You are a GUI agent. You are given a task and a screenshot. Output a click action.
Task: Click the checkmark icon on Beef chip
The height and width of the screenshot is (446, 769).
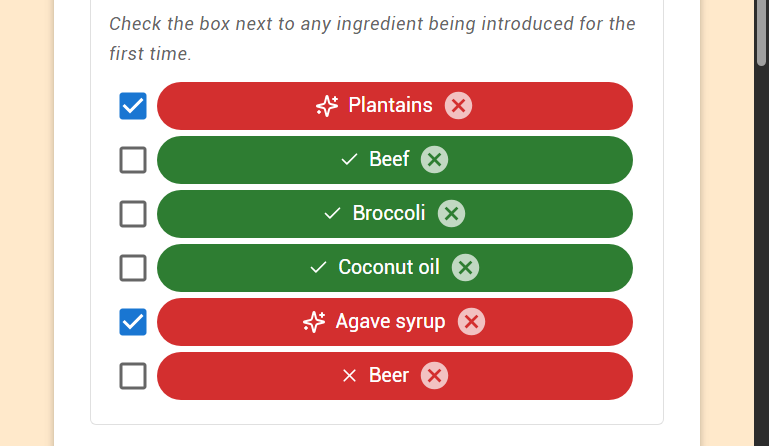point(349,160)
